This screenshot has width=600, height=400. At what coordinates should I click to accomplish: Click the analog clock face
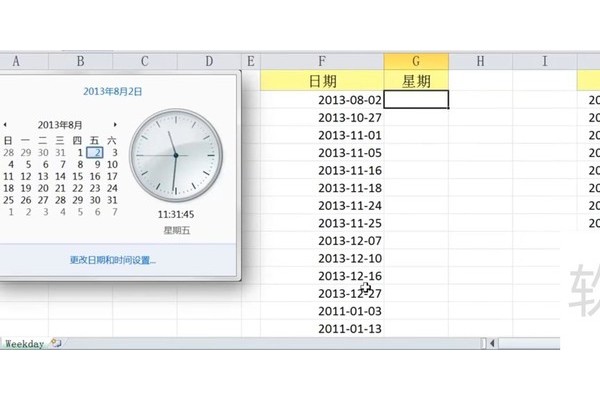point(176,155)
